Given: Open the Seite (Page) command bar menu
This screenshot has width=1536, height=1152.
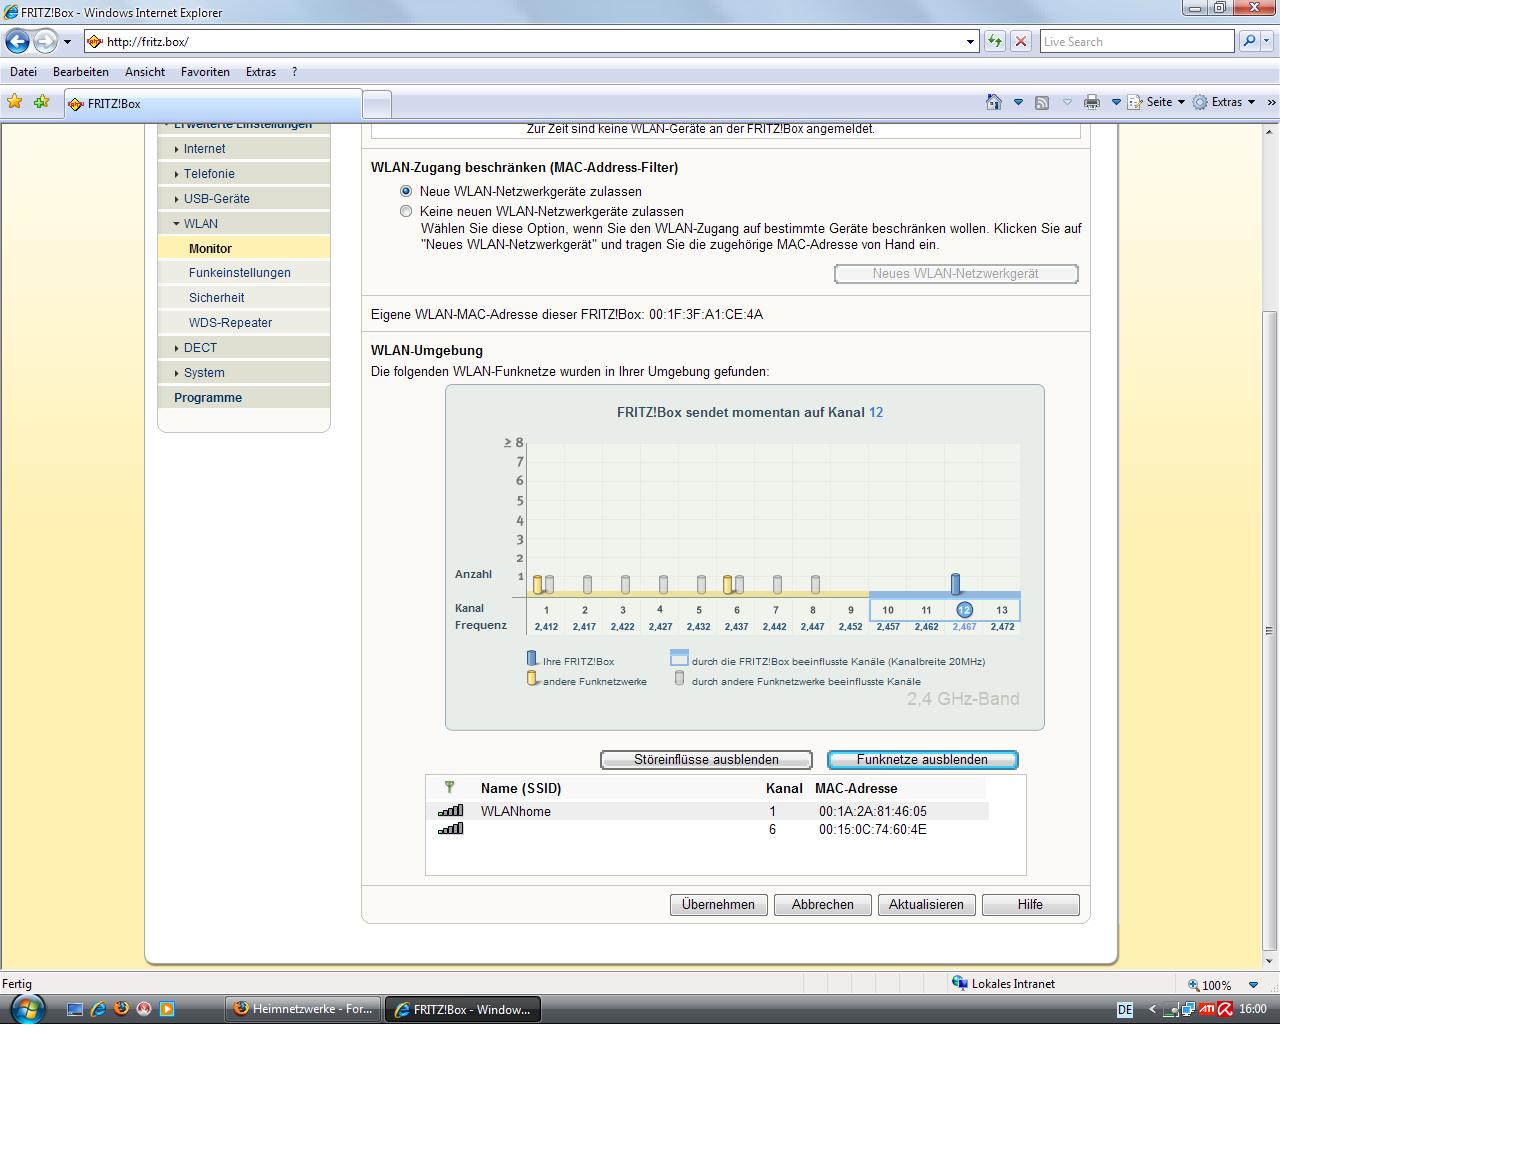Looking at the screenshot, I should point(1157,102).
